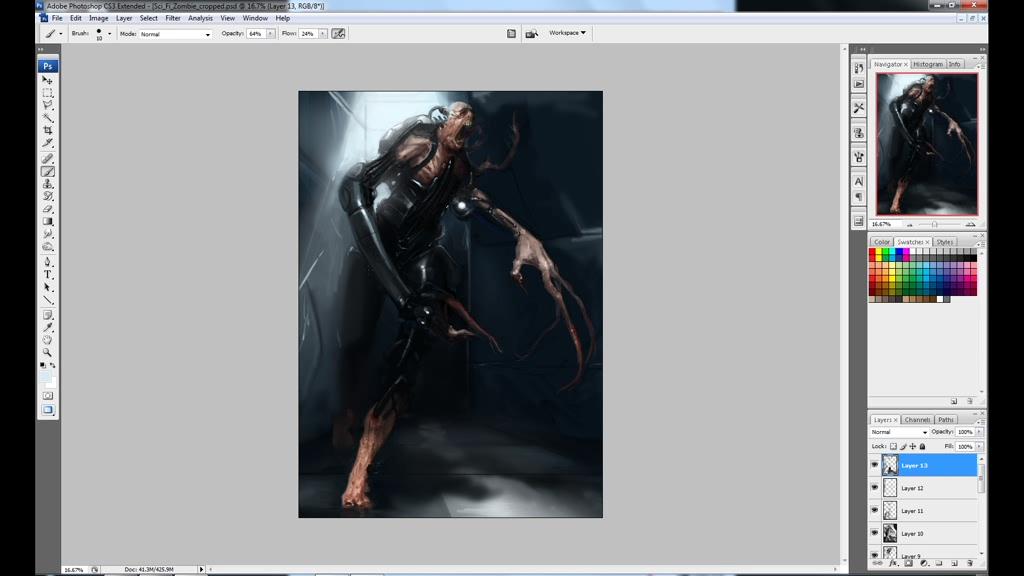Screen dimensions: 1024x576
Task: Switch to the Paths tab
Action: pyautogui.click(x=945, y=420)
